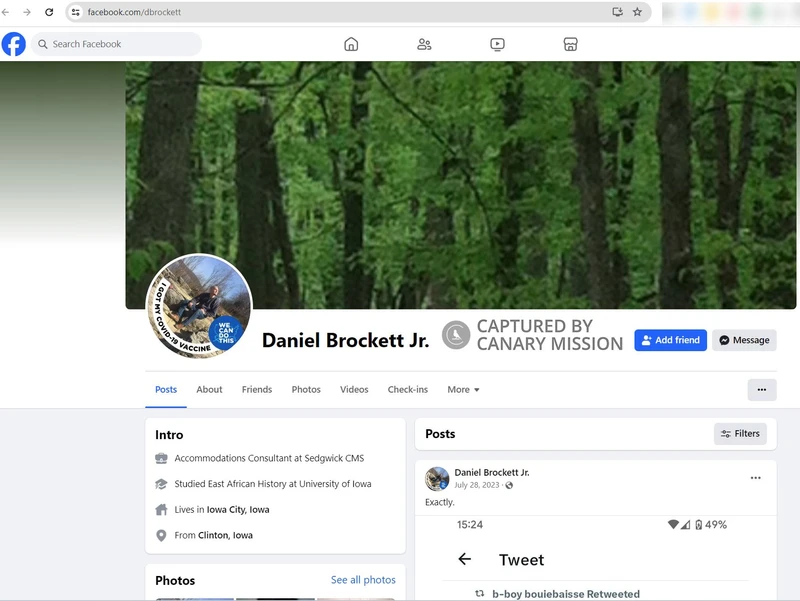Open the forest cover photo
Viewport: 800px width, 601px height.
[461, 185]
